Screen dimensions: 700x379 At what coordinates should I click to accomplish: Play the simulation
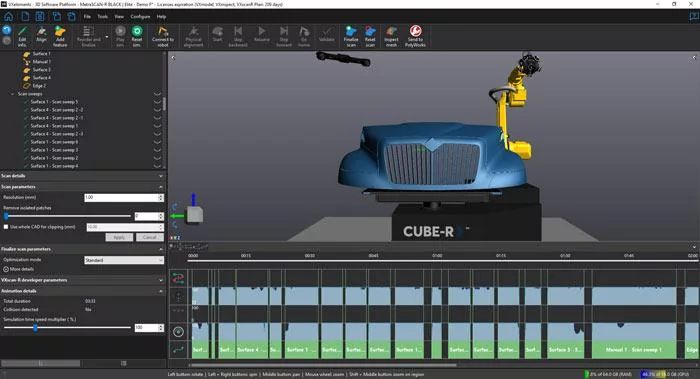pos(120,36)
